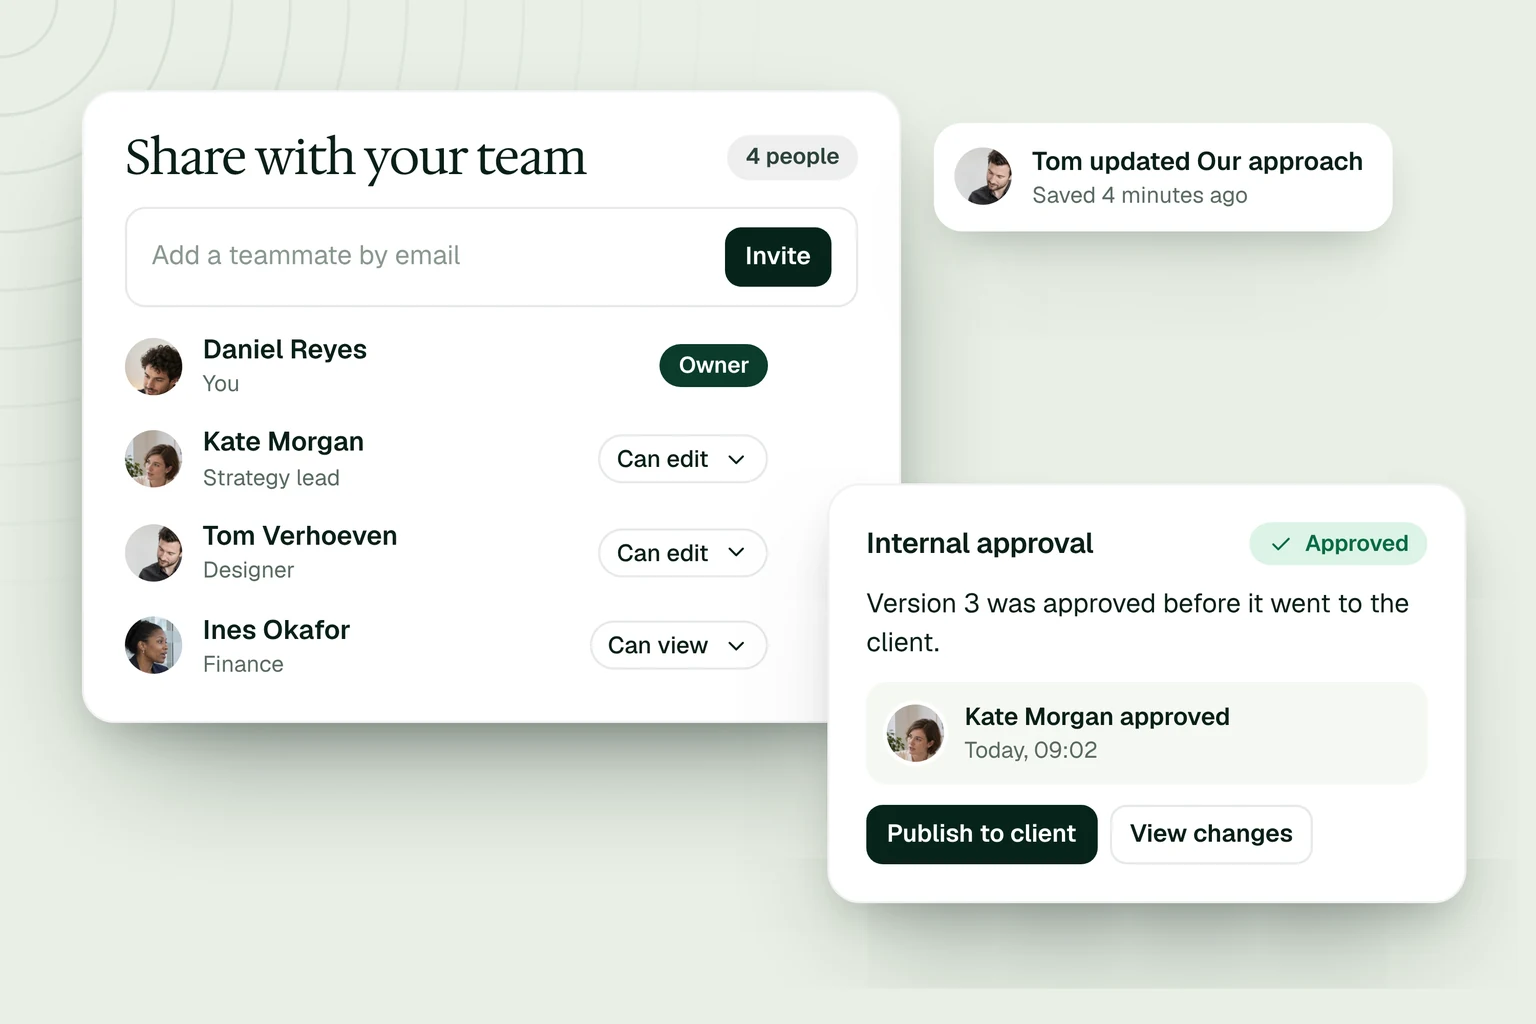Click Tom updated Our approach notification title

[x=1197, y=162]
